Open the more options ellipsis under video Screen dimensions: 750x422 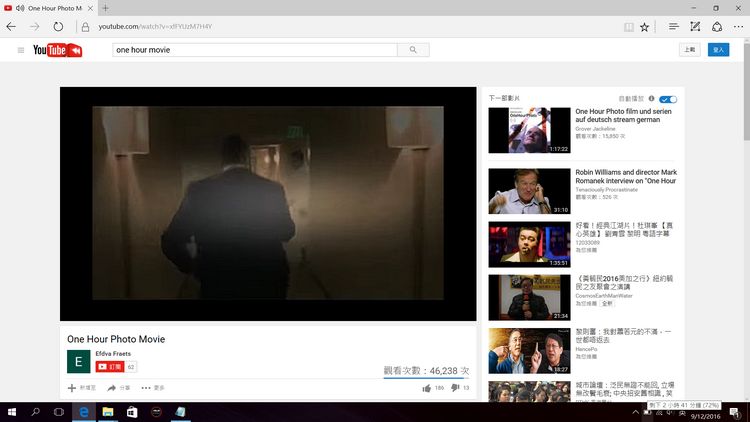coord(146,388)
